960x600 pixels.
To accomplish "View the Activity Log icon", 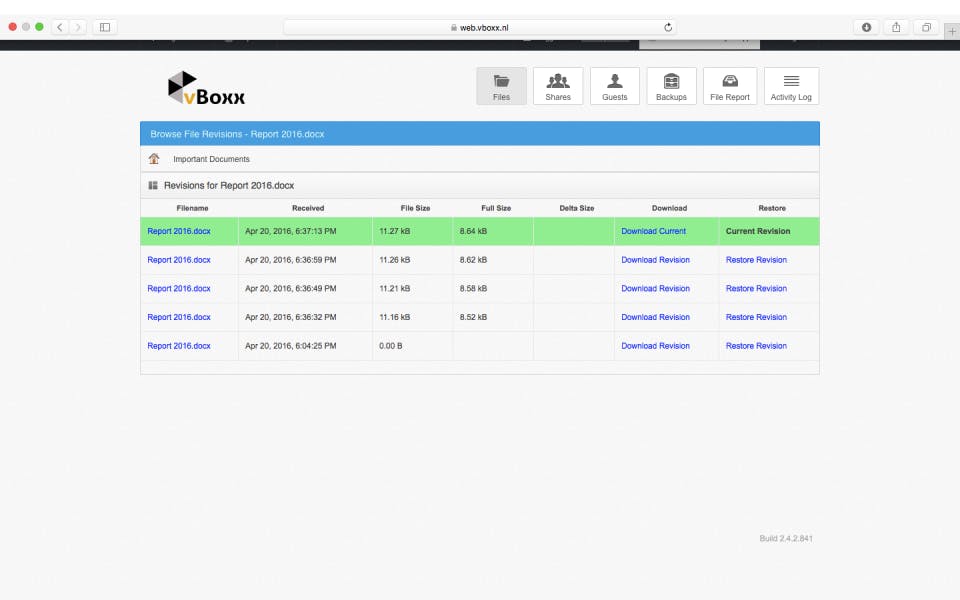I will pos(791,86).
